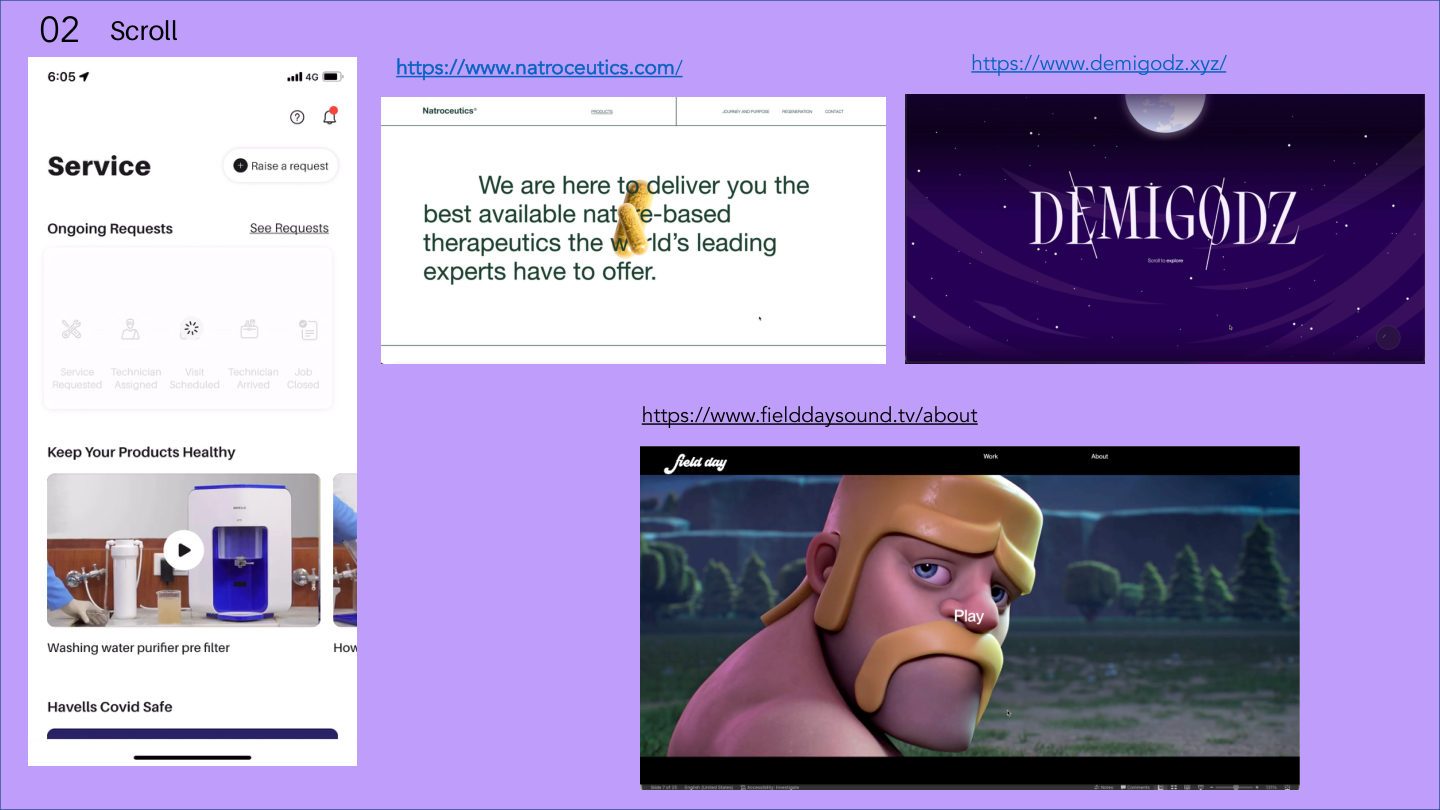Click the Havells Covid Safe heading

pyautogui.click(x=110, y=707)
